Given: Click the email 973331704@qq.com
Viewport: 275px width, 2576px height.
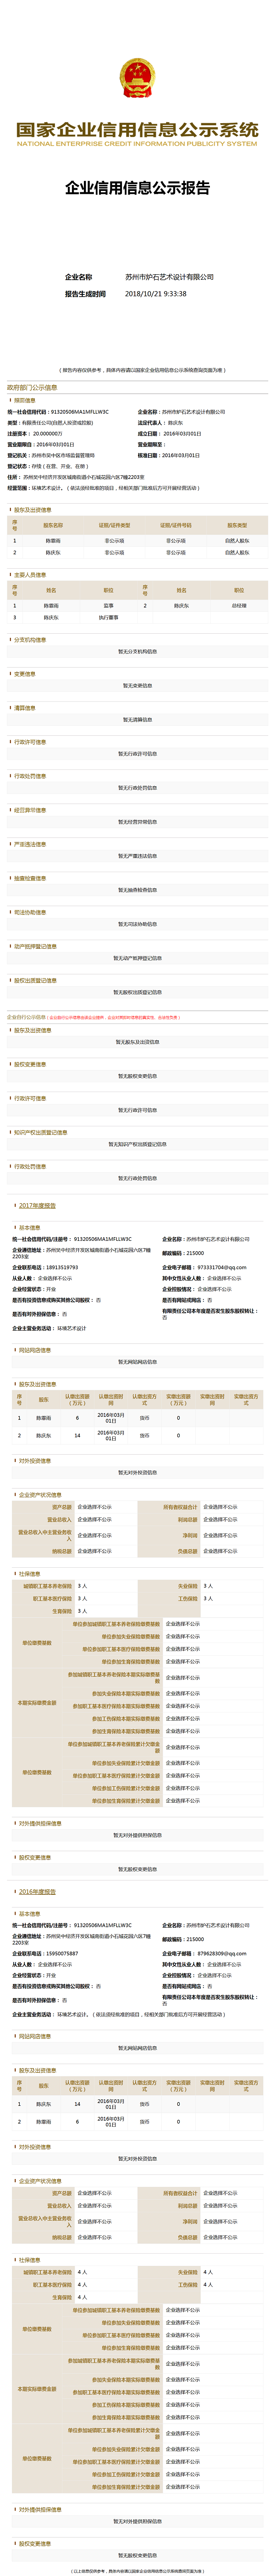Looking at the screenshot, I should click(222, 1267).
